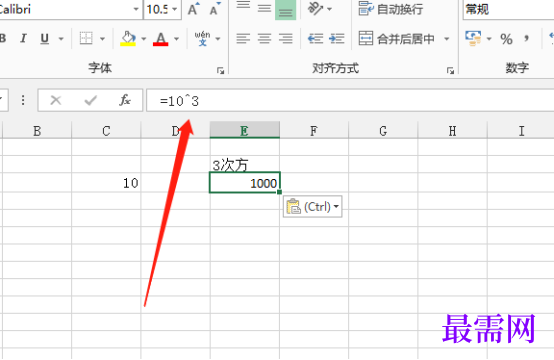Viewport: 554px width, 360px height.
Task: Open fill color dropdown arrow
Action: tap(143, 39)
